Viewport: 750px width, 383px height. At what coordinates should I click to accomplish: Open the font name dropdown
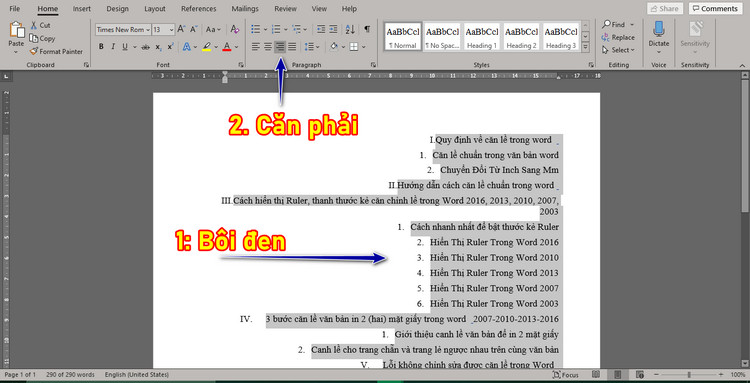click(148, 30)
